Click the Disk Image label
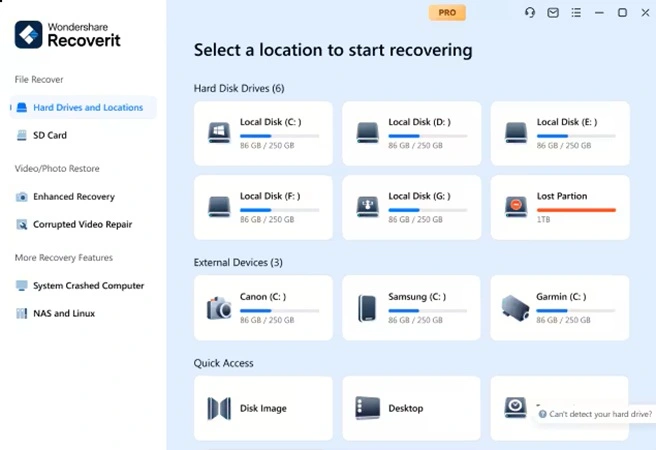The width and height of the screenshot is (656, 450). [x=263, y=409]
